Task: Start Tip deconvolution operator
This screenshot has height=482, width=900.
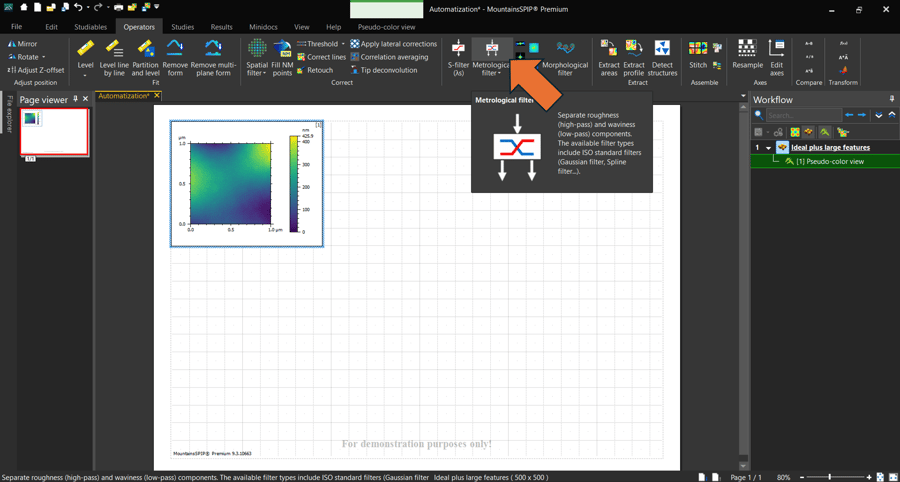Action: [384, 70]
